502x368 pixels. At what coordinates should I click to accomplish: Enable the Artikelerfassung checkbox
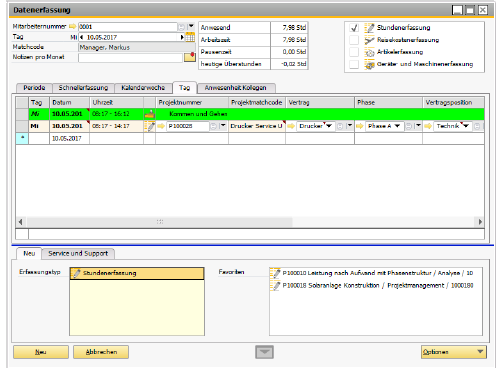(354, 52)
